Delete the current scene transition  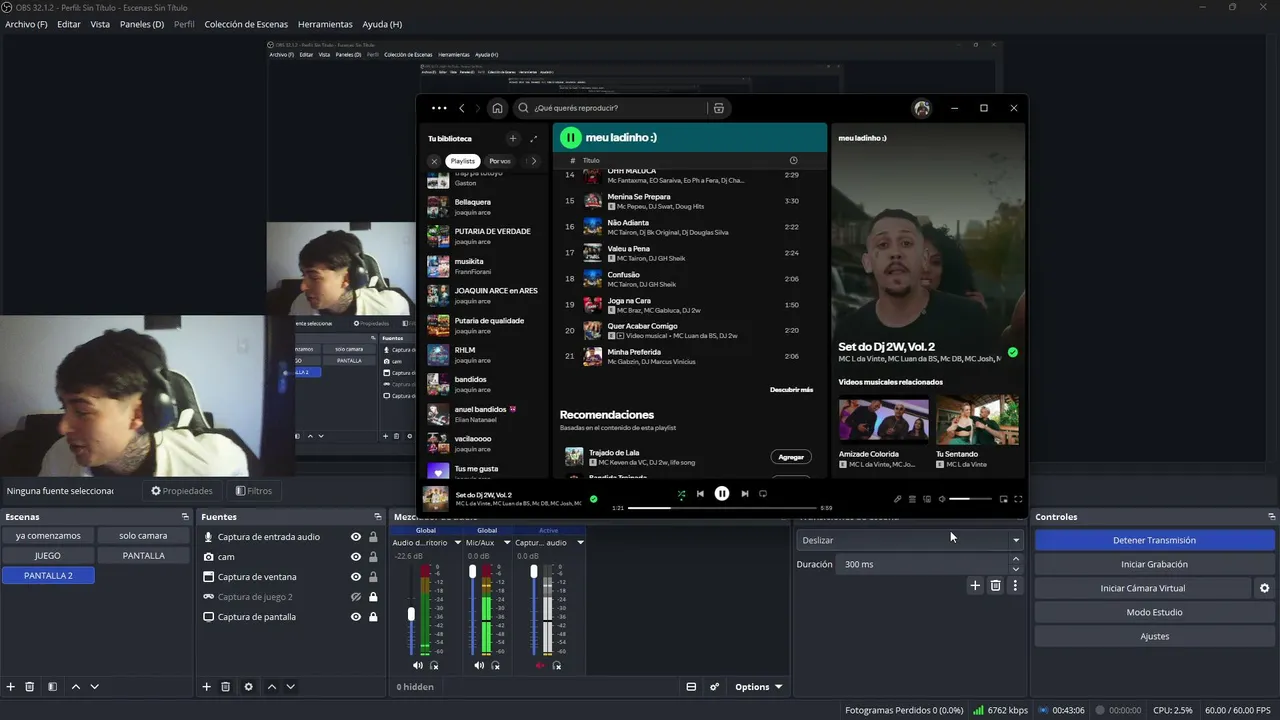pyautogui.click(x=995, y=586)
